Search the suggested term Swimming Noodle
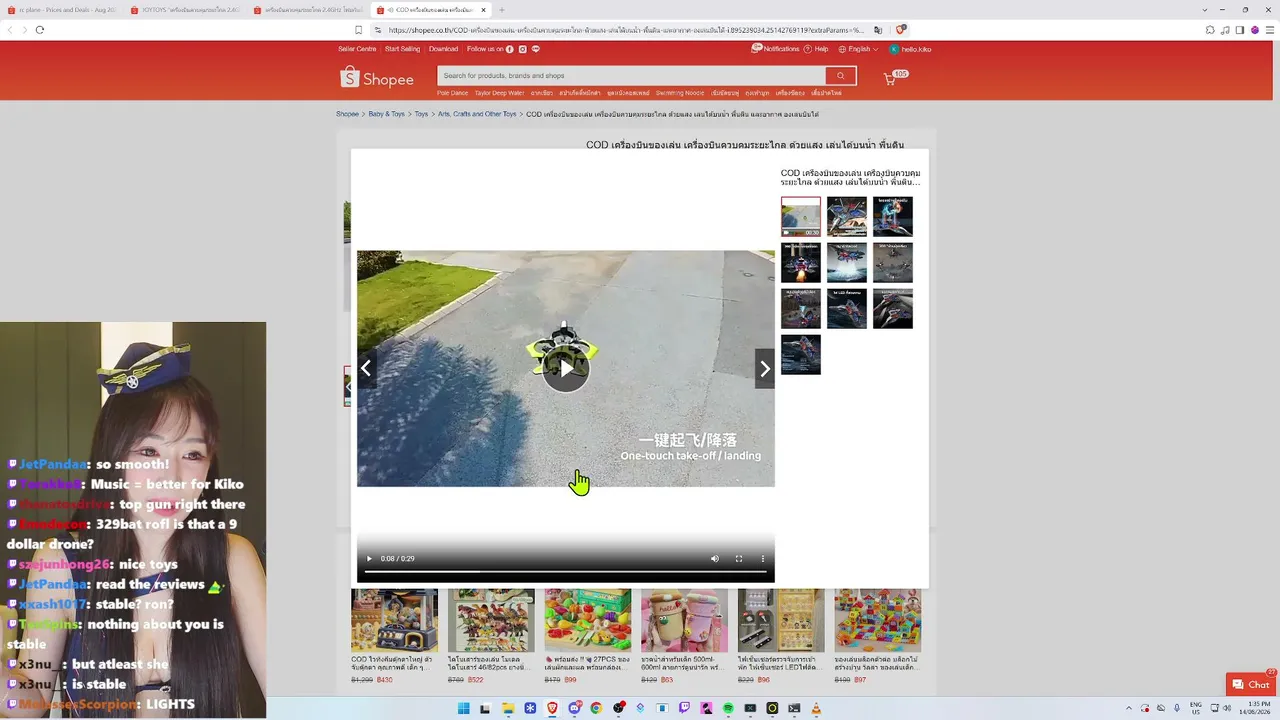 click(x=680, y=93)
